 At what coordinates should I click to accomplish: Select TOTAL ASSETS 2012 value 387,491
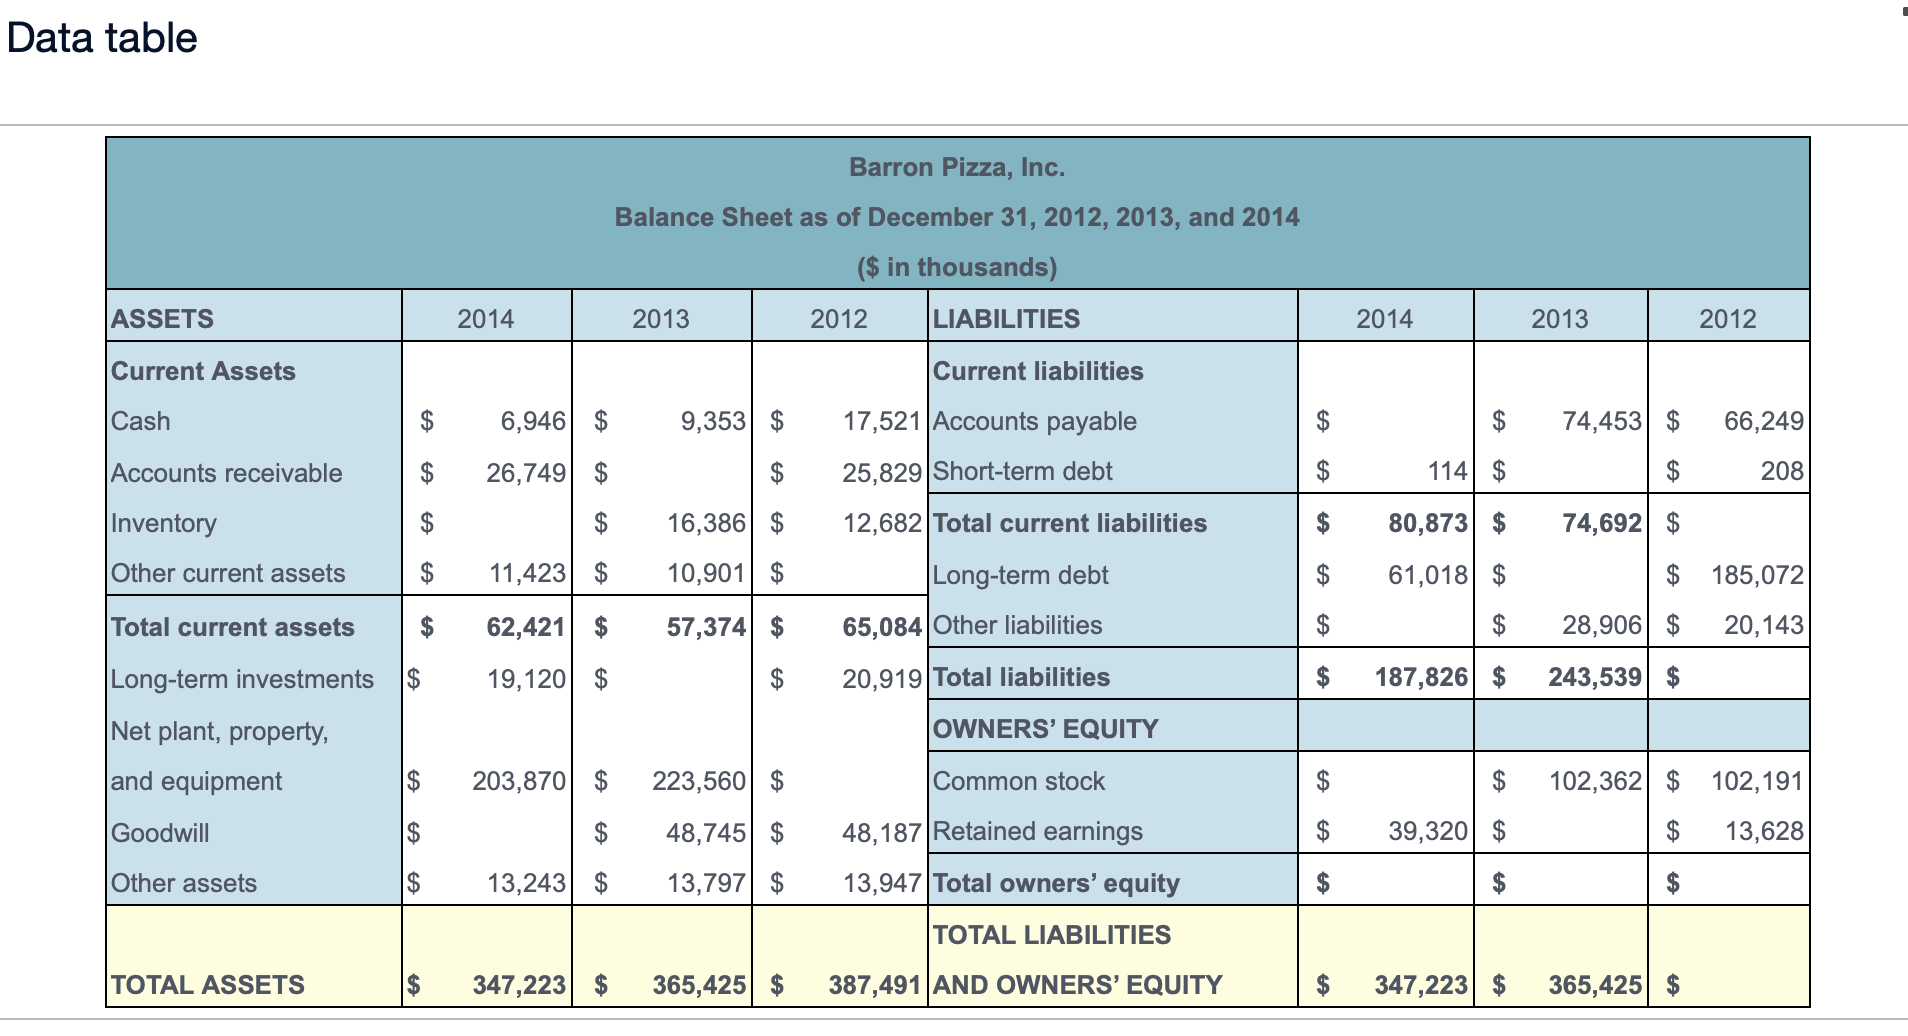click(875, 985)
